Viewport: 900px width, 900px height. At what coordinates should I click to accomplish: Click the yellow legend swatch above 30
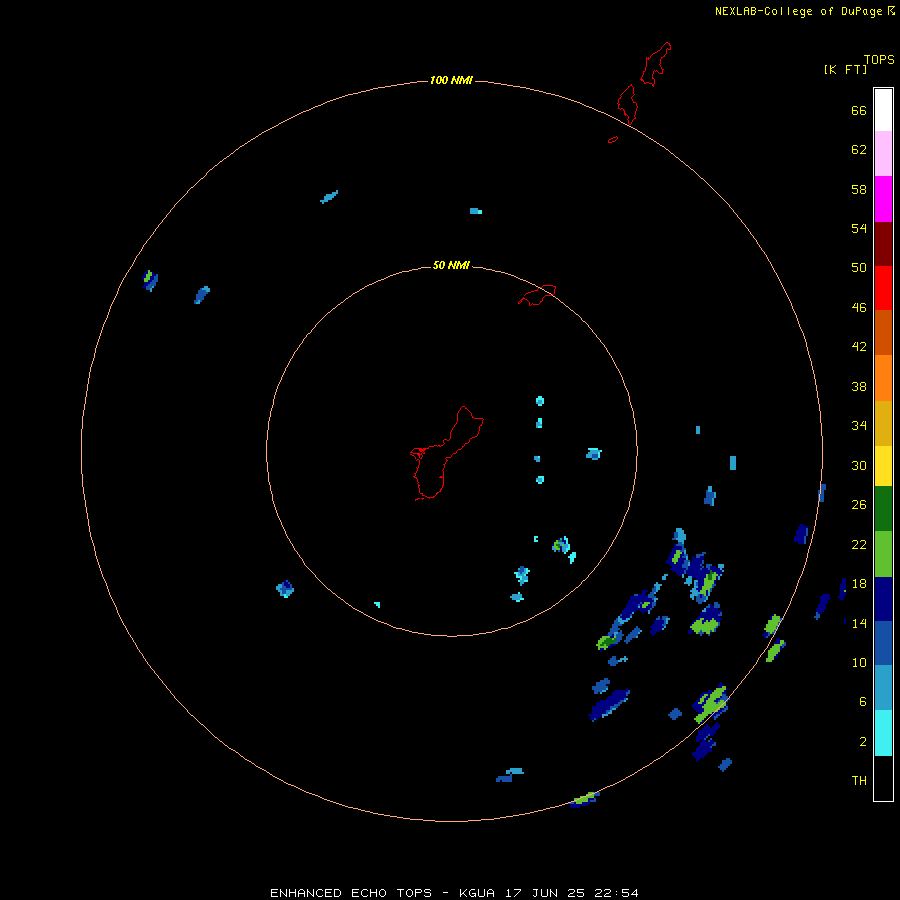coord(883,466)
